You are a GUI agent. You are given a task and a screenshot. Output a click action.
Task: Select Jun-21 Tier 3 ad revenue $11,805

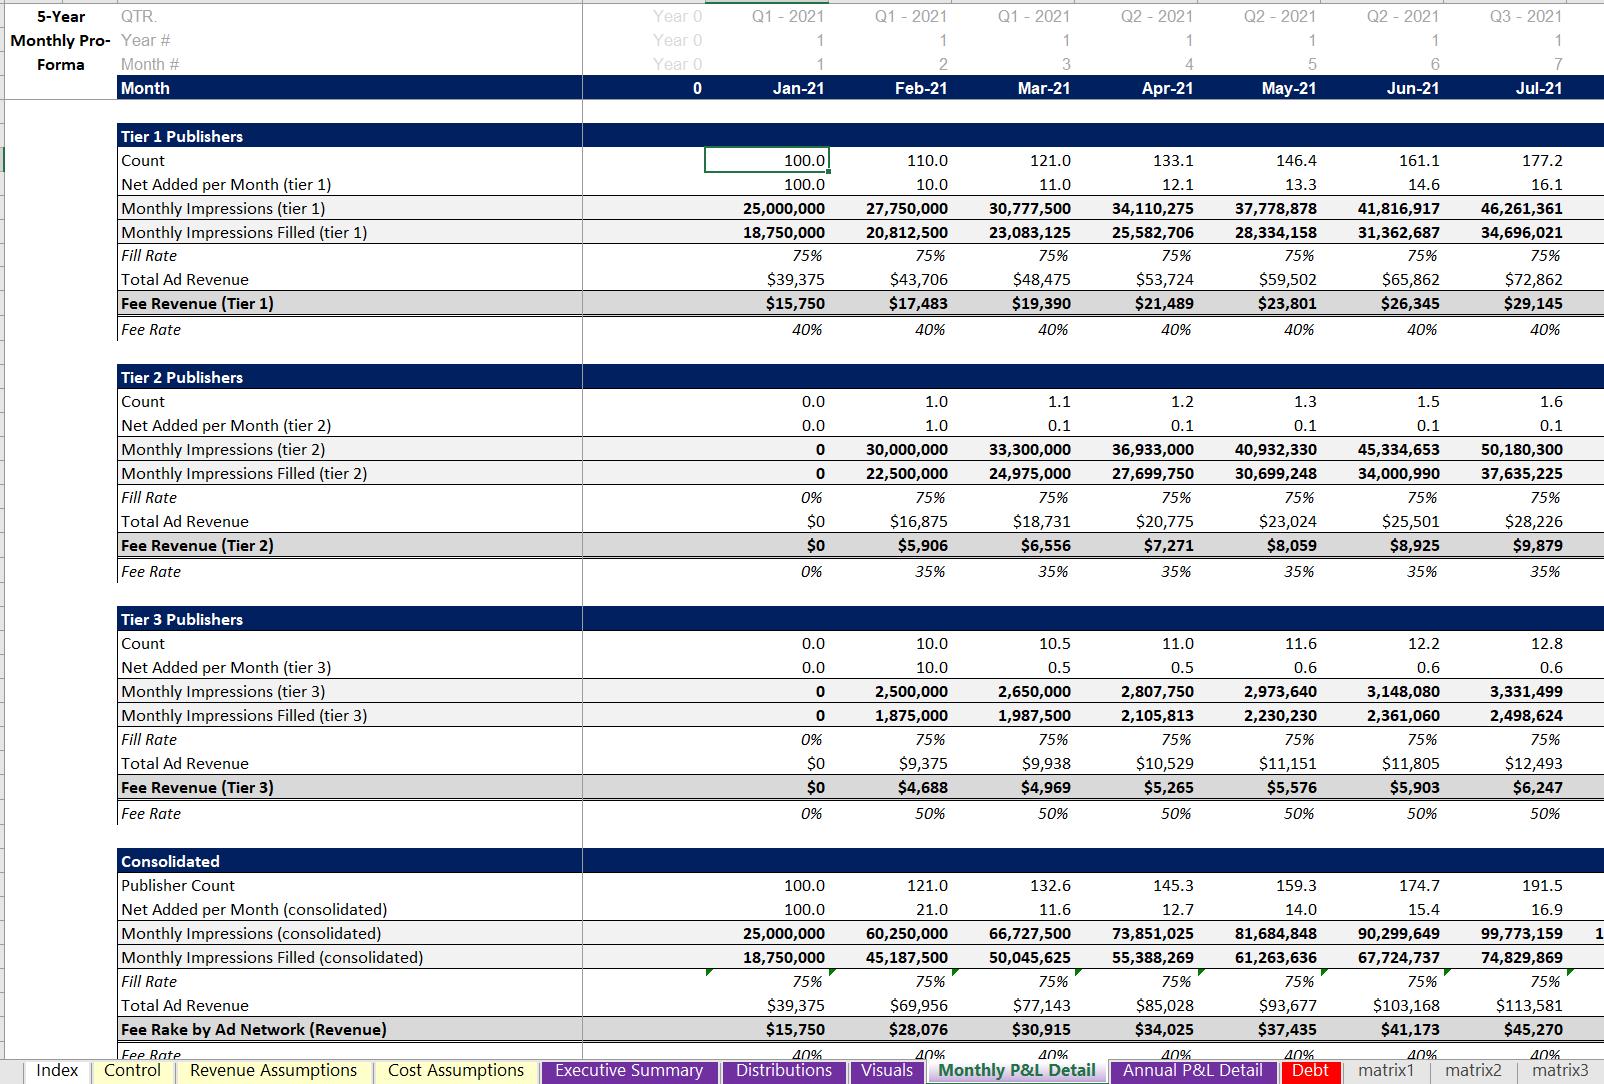click(x=1382, y=763)
